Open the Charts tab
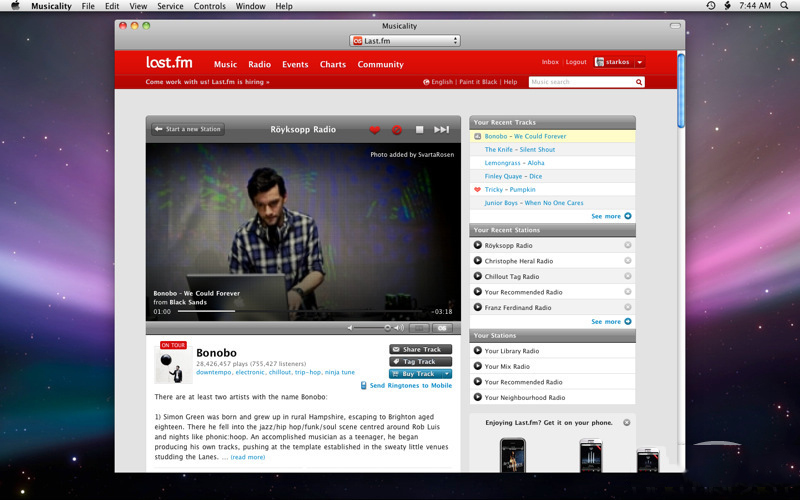 click(x=333, y=64)
